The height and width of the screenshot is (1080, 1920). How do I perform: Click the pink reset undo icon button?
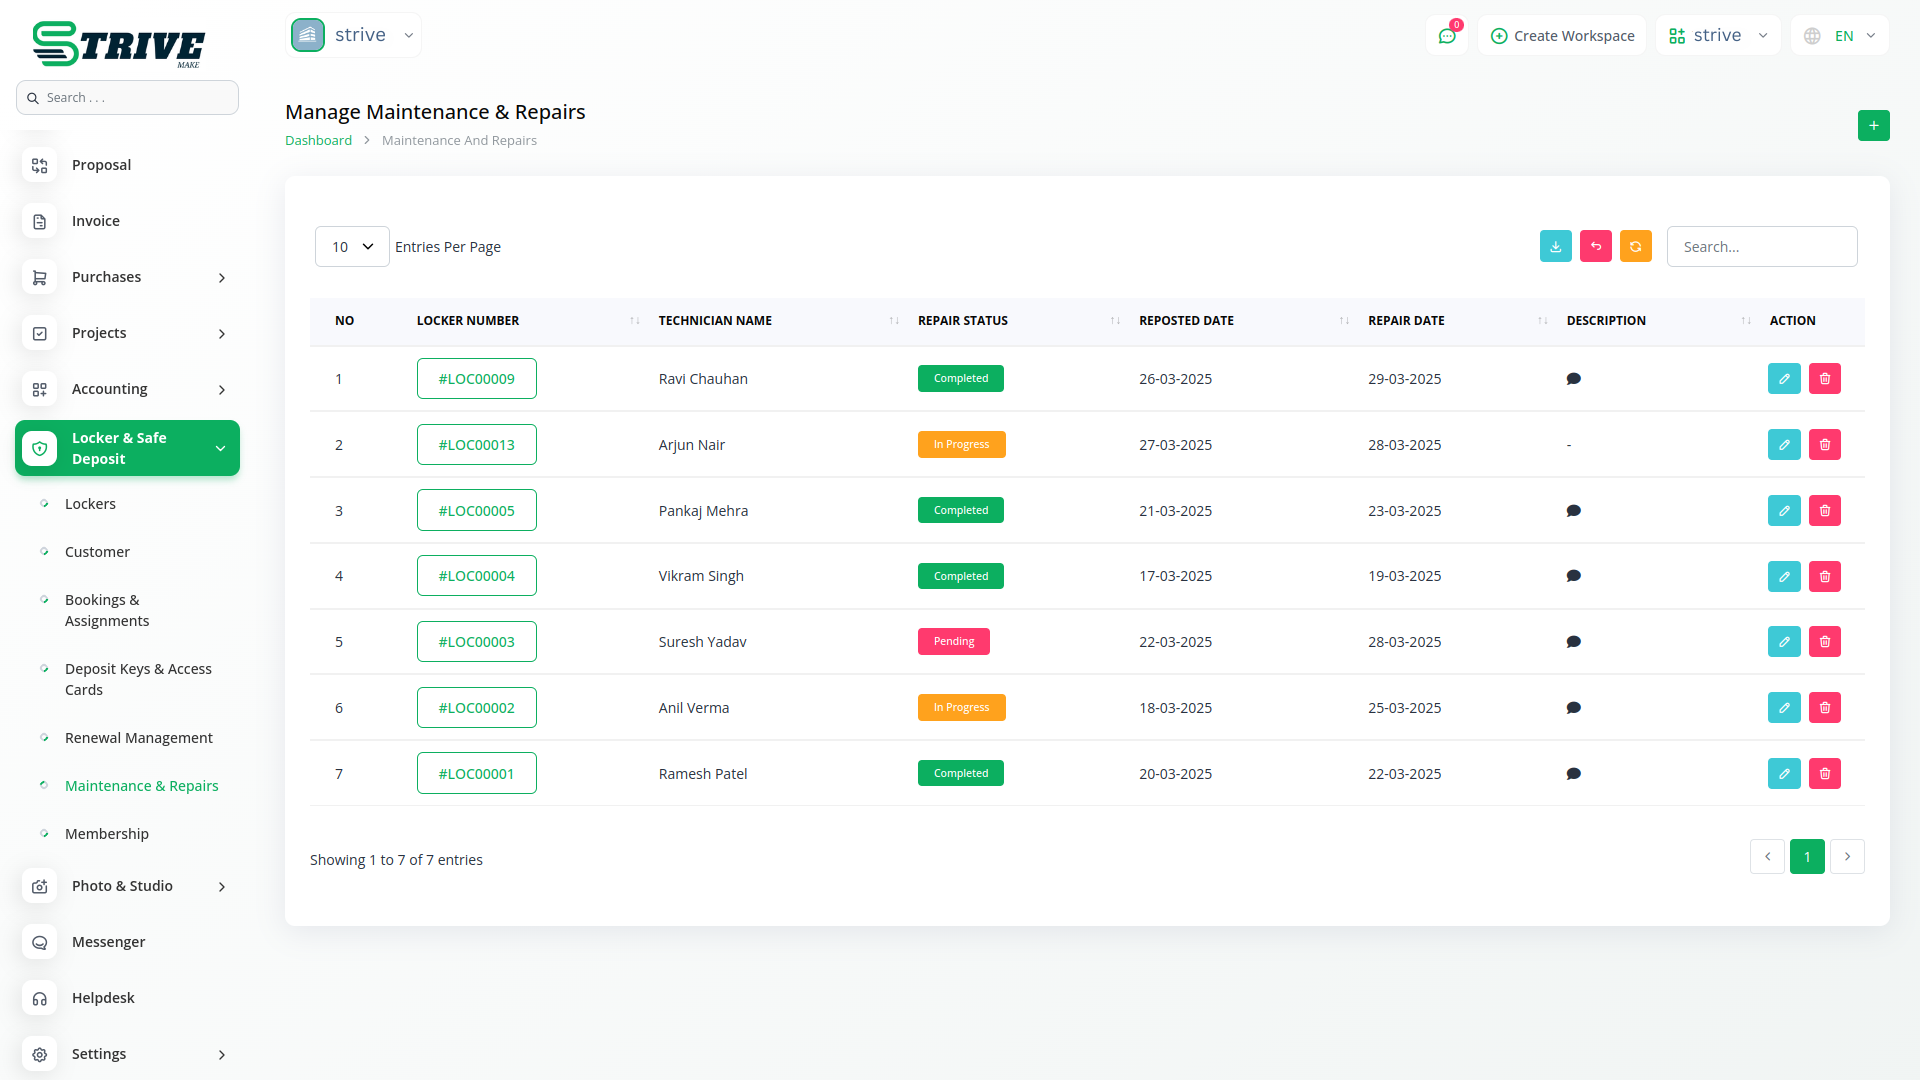[1595, 246]
